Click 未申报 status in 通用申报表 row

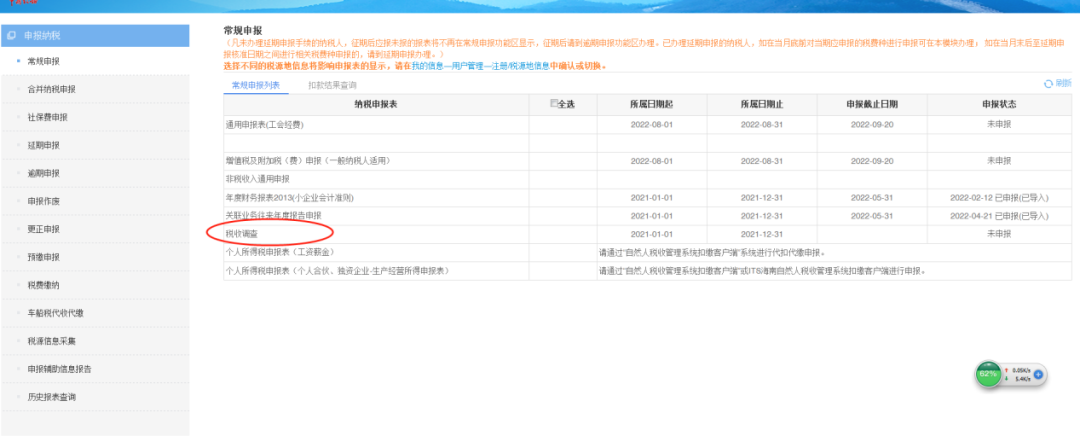click(999, 125)
